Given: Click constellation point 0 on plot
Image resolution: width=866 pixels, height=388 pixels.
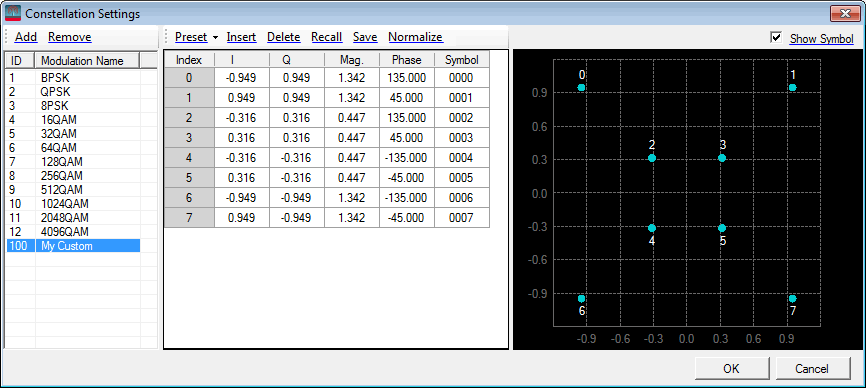Looking at the screenshot, I should pos(581,87).
